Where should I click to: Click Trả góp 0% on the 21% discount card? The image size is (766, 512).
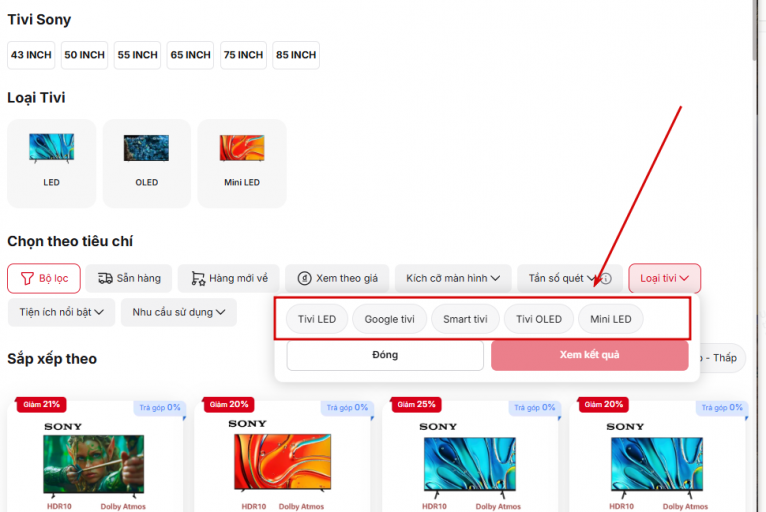click(x=160, y=407)
